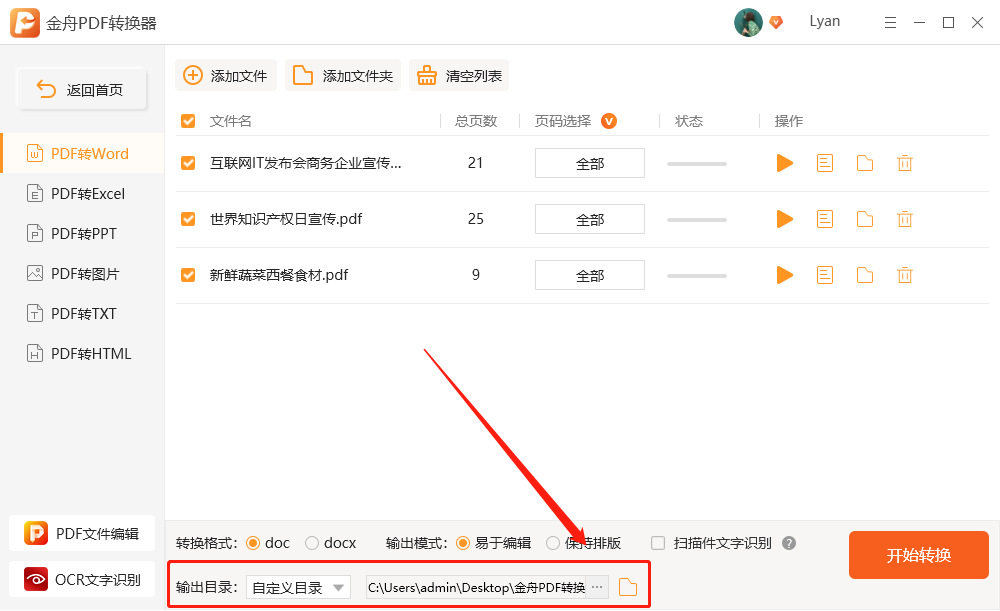
Task: Uncheck 互联网IT发布会 file checkbox
Action: 188,163
